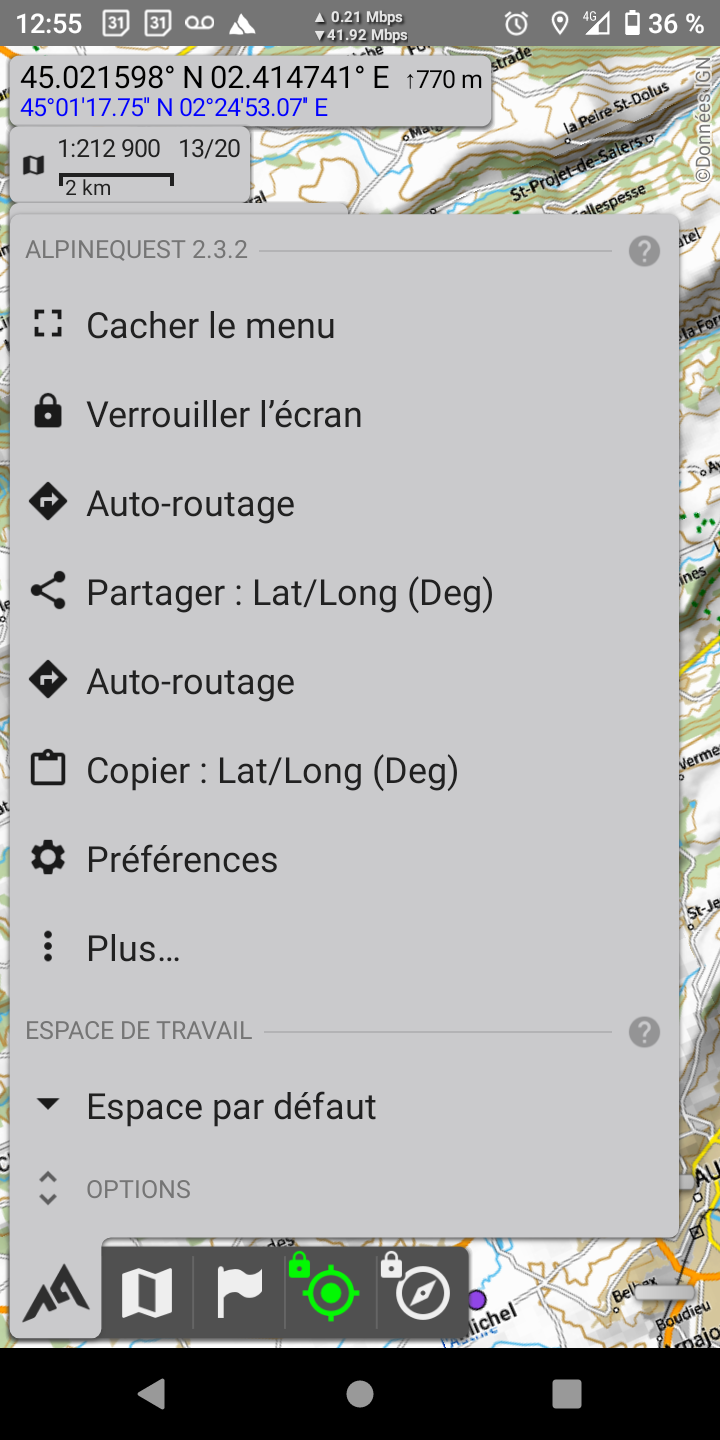
Task: Tap the help icon beside AlpineQuest 2.3.2
Action: click(x=644, y=251)
